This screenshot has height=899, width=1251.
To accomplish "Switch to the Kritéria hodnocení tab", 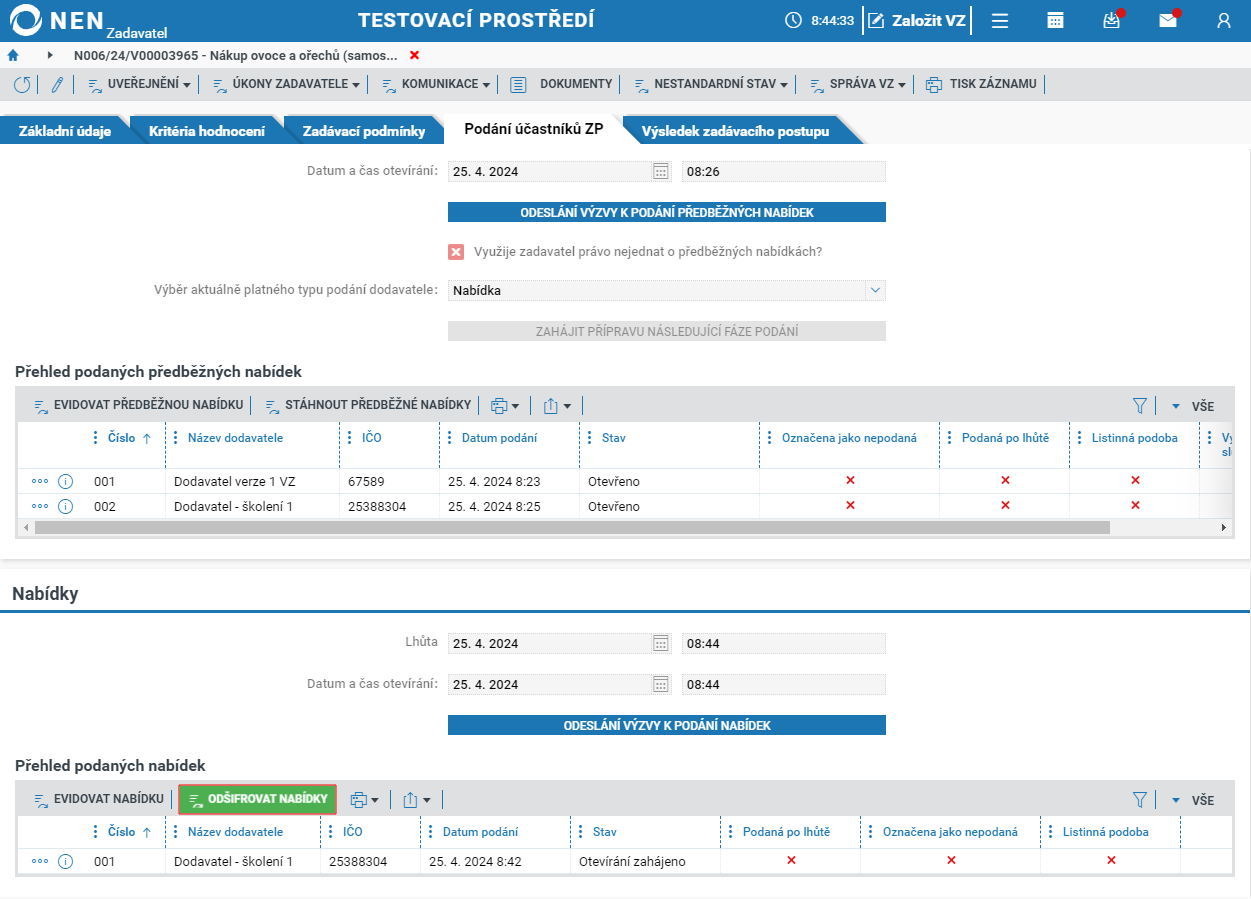I will tap(207, 131).
